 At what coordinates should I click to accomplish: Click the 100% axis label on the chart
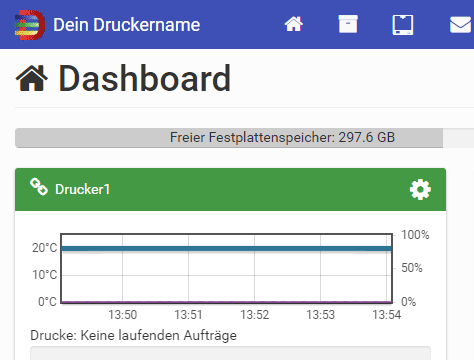[415, 235]
